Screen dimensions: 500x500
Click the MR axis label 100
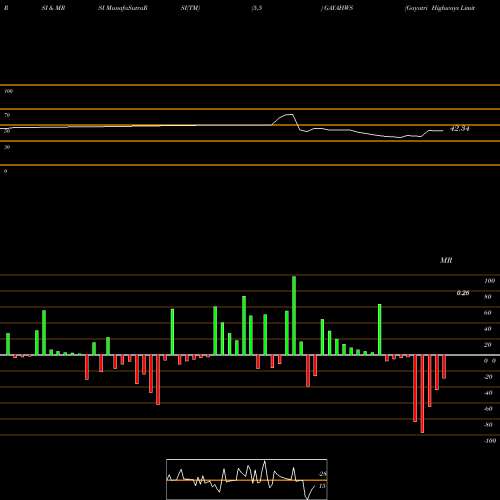click(489, 281)
